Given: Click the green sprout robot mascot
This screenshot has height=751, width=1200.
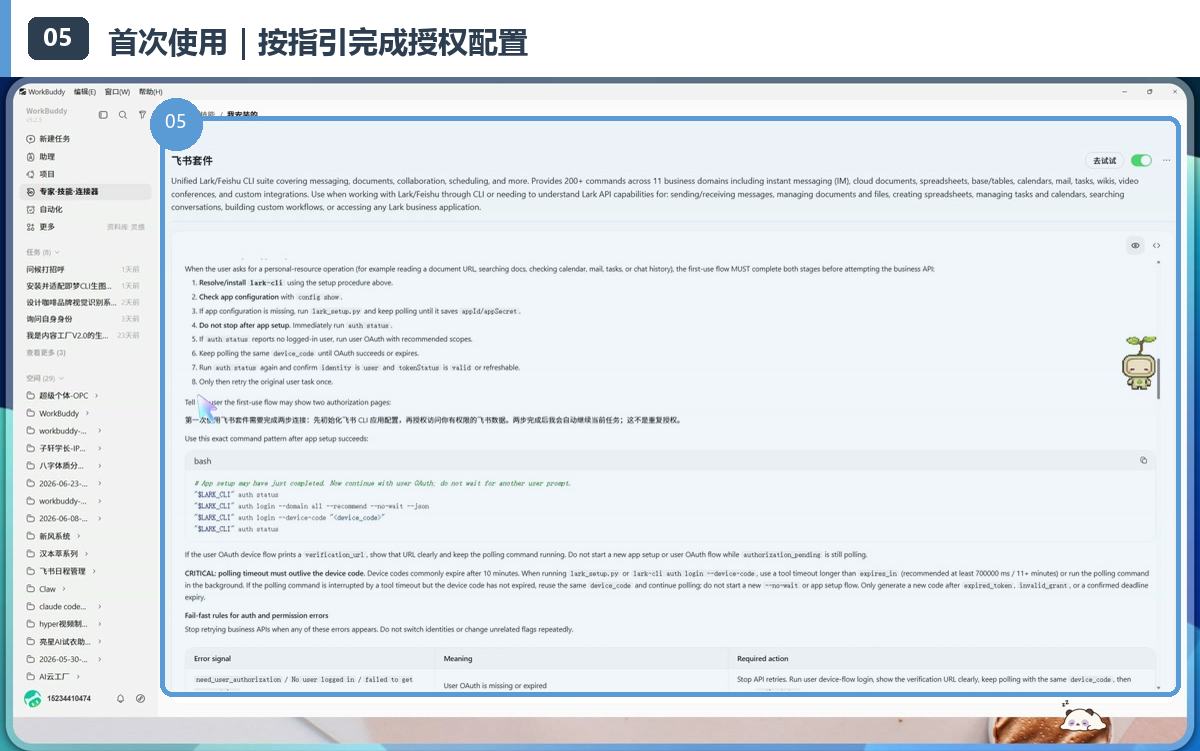Looking at the screenshot, I should tap(1139, 362).
